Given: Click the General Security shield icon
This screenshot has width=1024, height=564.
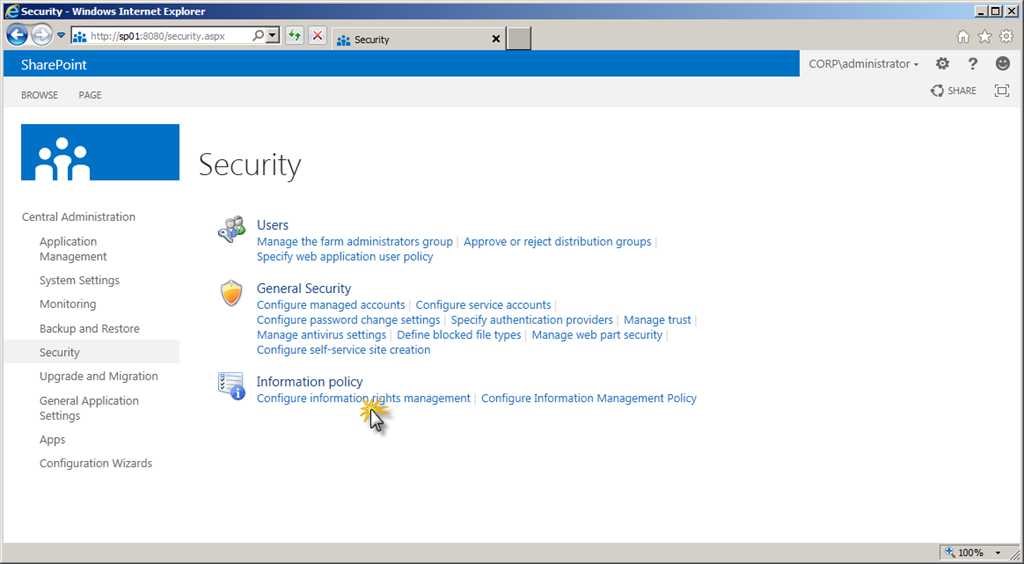Looking at the screenshot, I should [x=231, y=294].
